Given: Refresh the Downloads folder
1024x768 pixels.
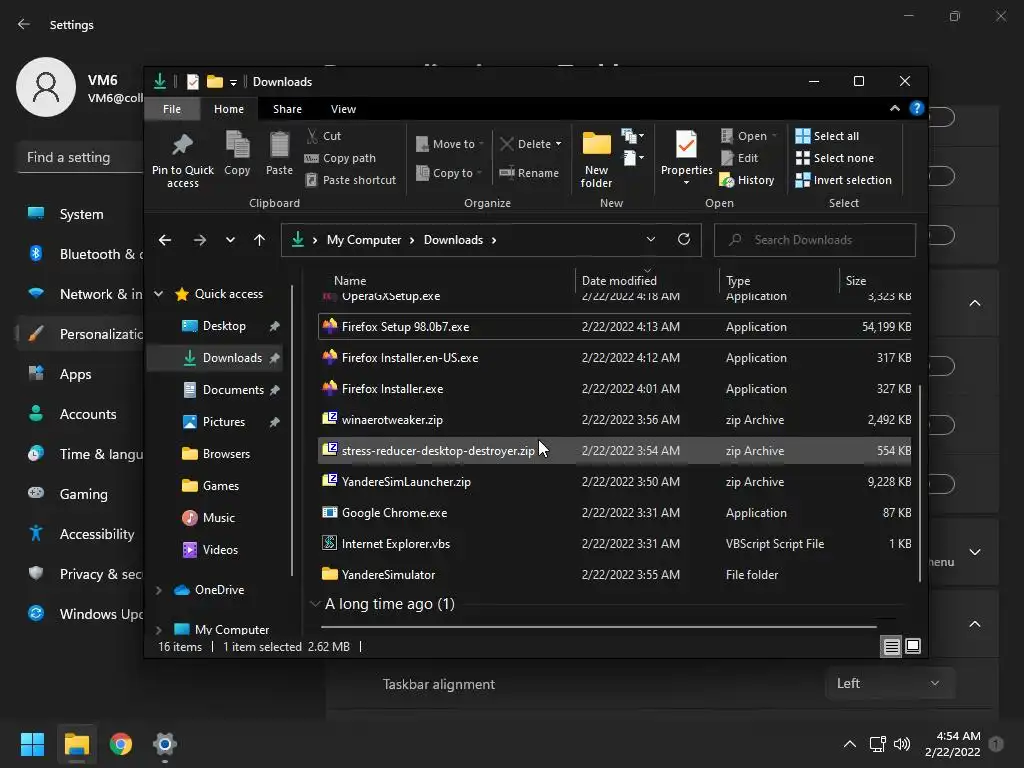Looking at the screenshot, I should [x=684, y=239].
